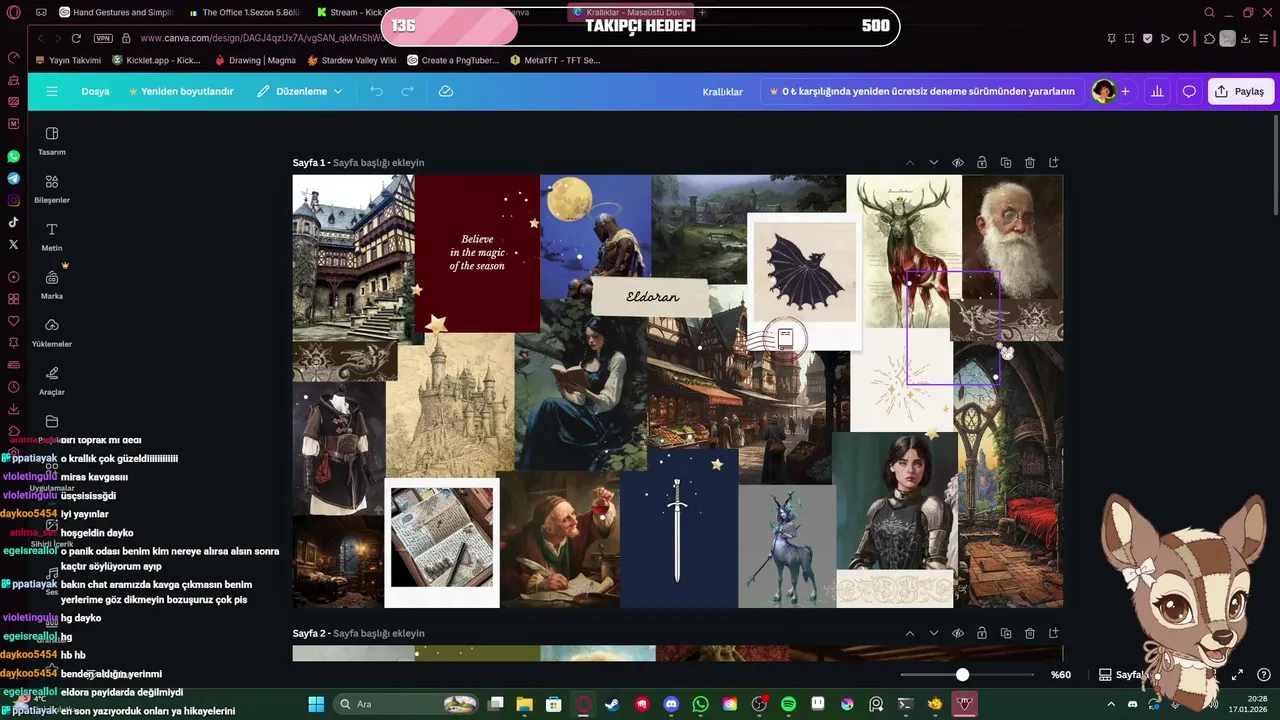The height and width of the screenshot is (720, 1280).
Task: Move Sayfa 1 up with chevron
Action: coord(910,162)
